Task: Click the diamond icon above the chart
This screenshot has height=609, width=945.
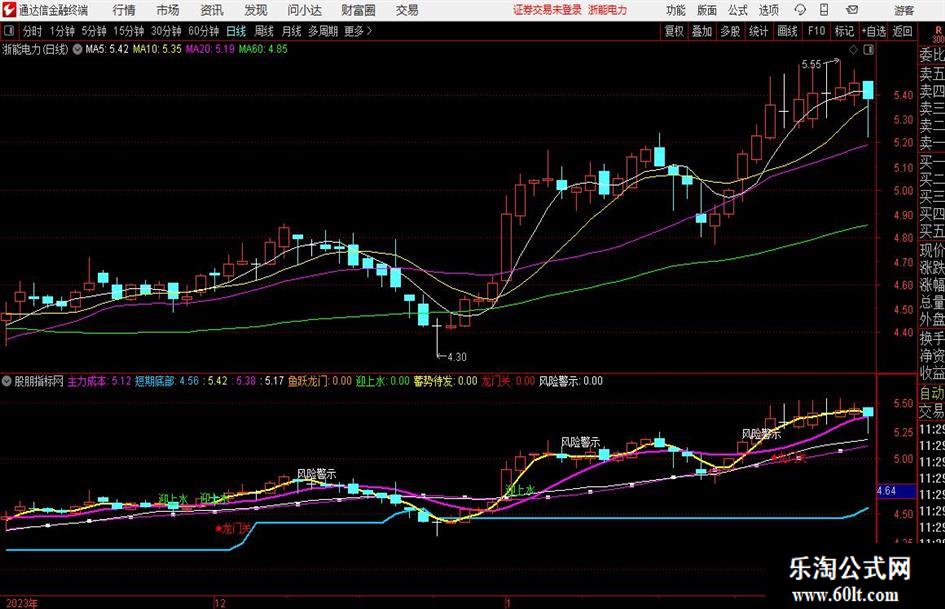Action: (x=853, y=50)
